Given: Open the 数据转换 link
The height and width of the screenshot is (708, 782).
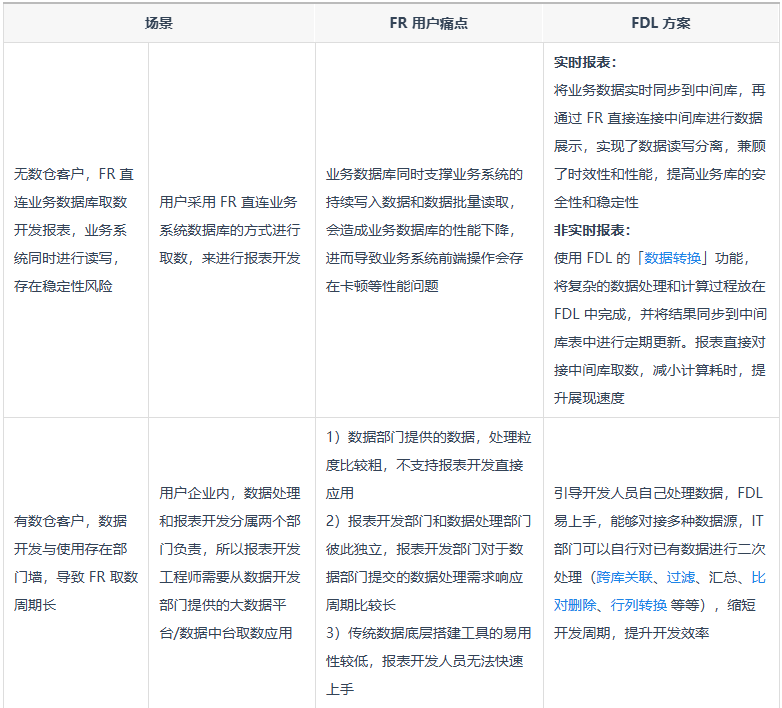Looking at the screenshot, I should 672,258.
